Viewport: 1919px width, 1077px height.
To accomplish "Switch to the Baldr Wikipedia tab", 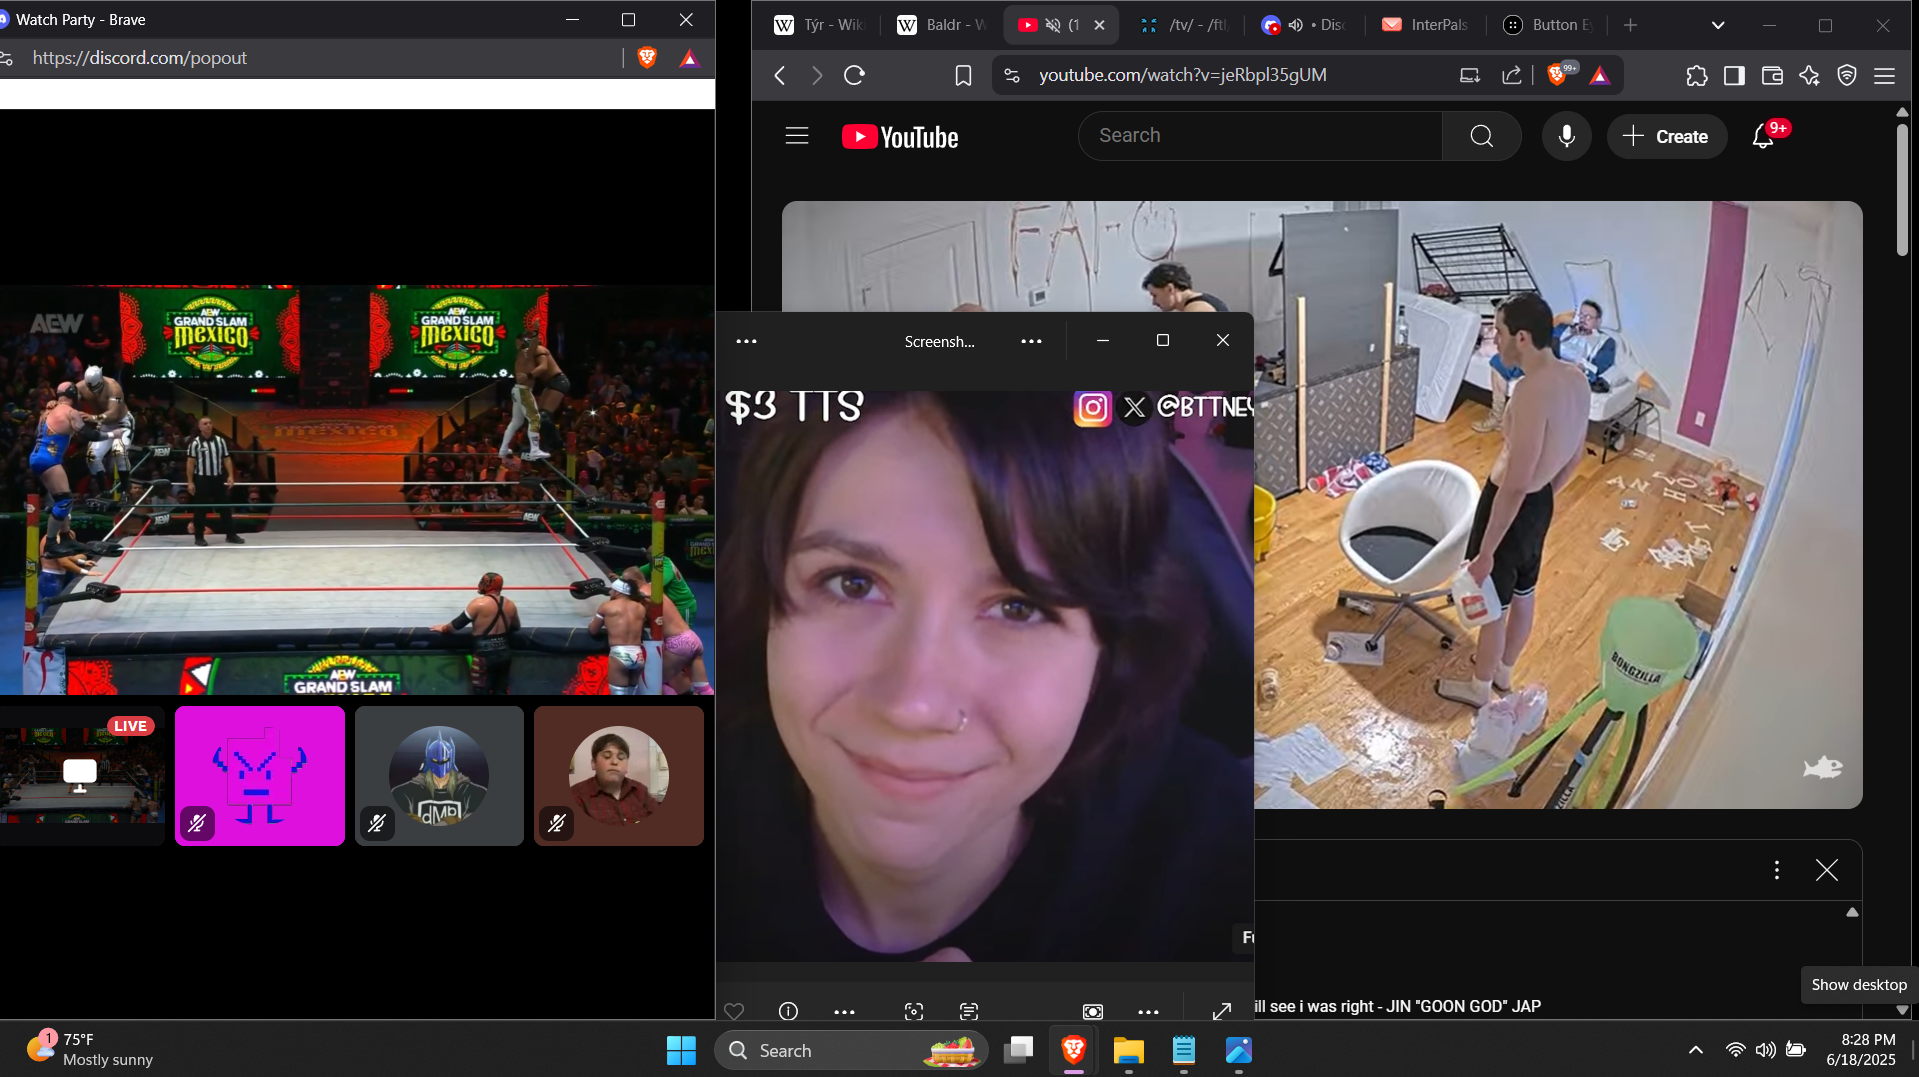I will 942,25.
